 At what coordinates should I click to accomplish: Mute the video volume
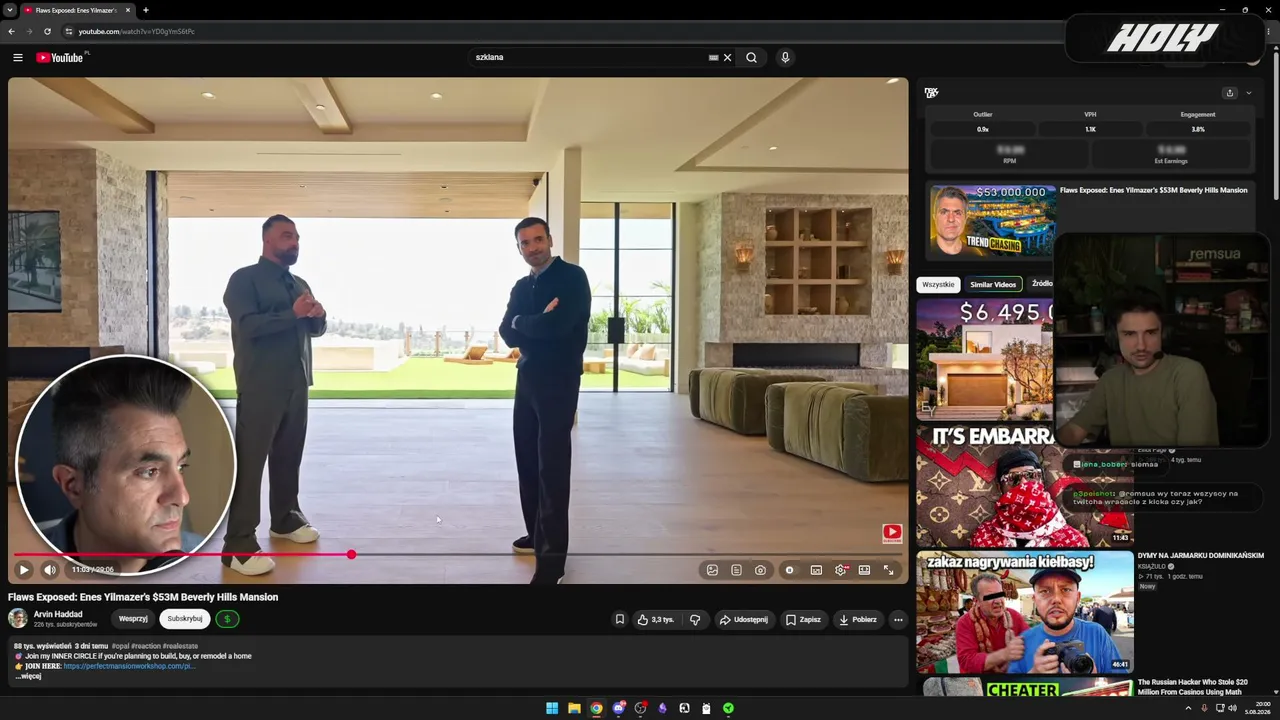pos(50,570)
